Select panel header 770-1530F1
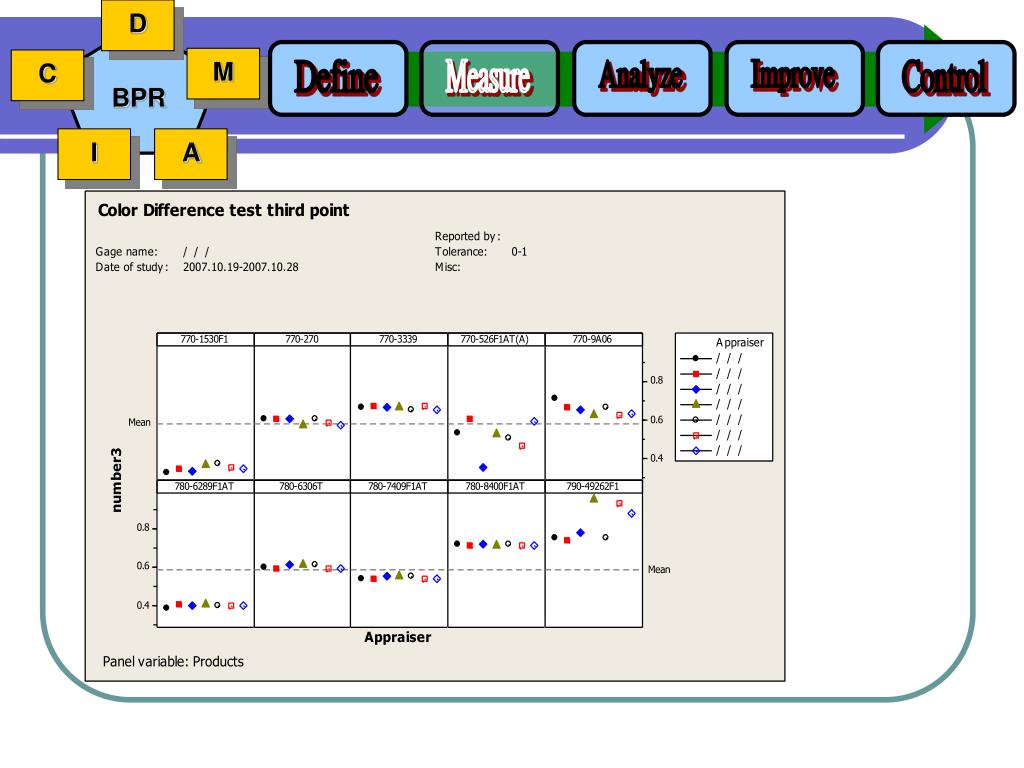Image resolution: width=1024 pixels, height=768 pixels. 205,340
